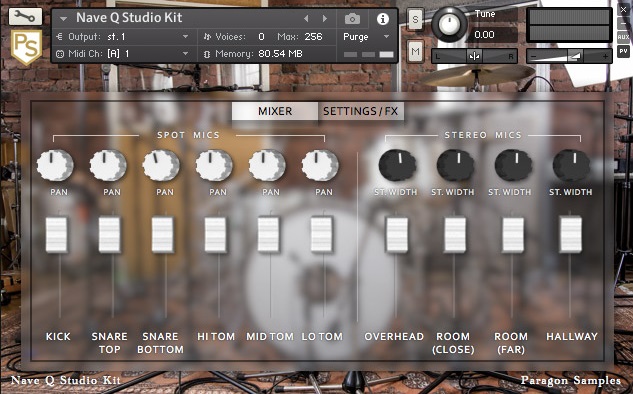Open instrument info with the i icon
The width and height of the screenshot is (633, 394).
point(383,19)
